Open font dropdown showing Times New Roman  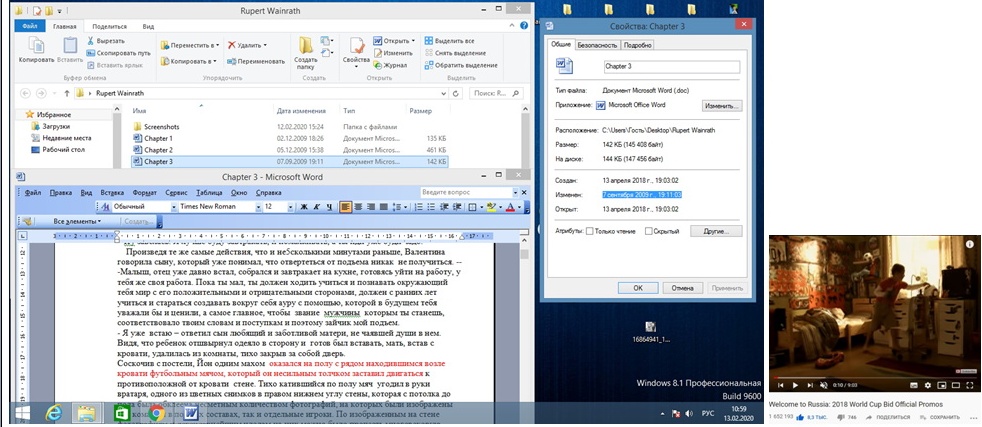point(258,207)
